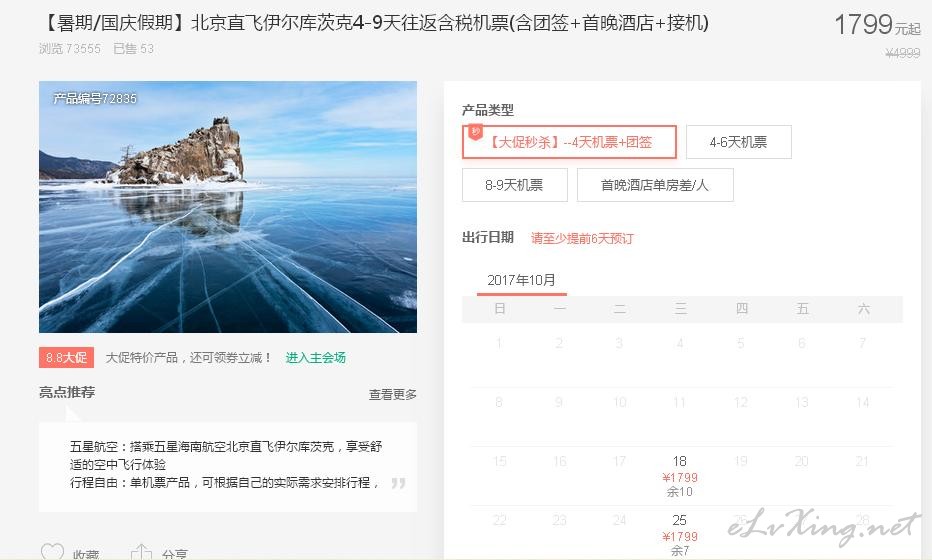The height and width of the screenshot is (560, 932).
Task: Click the 三 weekday column header
Action: point(681,309)
